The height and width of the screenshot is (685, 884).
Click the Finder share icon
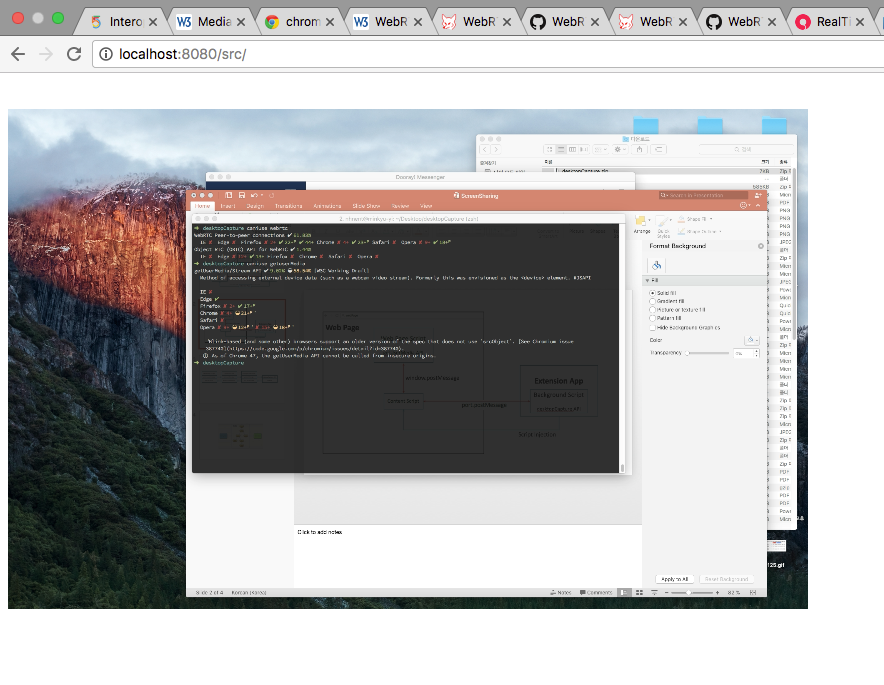[x=639, y=149]
